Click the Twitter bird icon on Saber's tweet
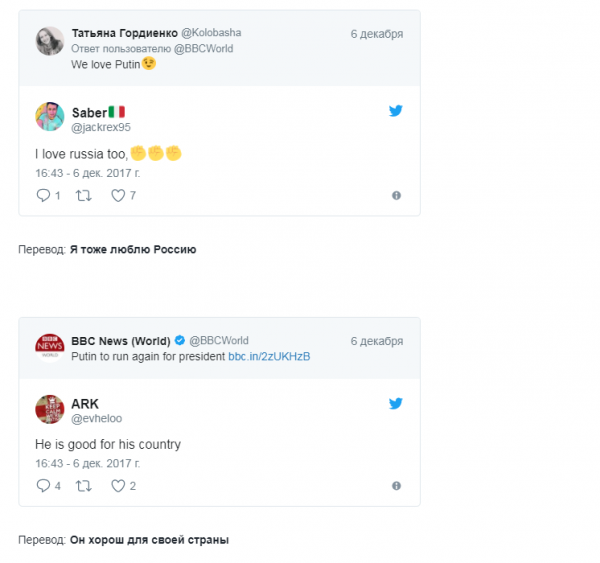The height and width of the screenshot is (563, 600). click(396, 111)
